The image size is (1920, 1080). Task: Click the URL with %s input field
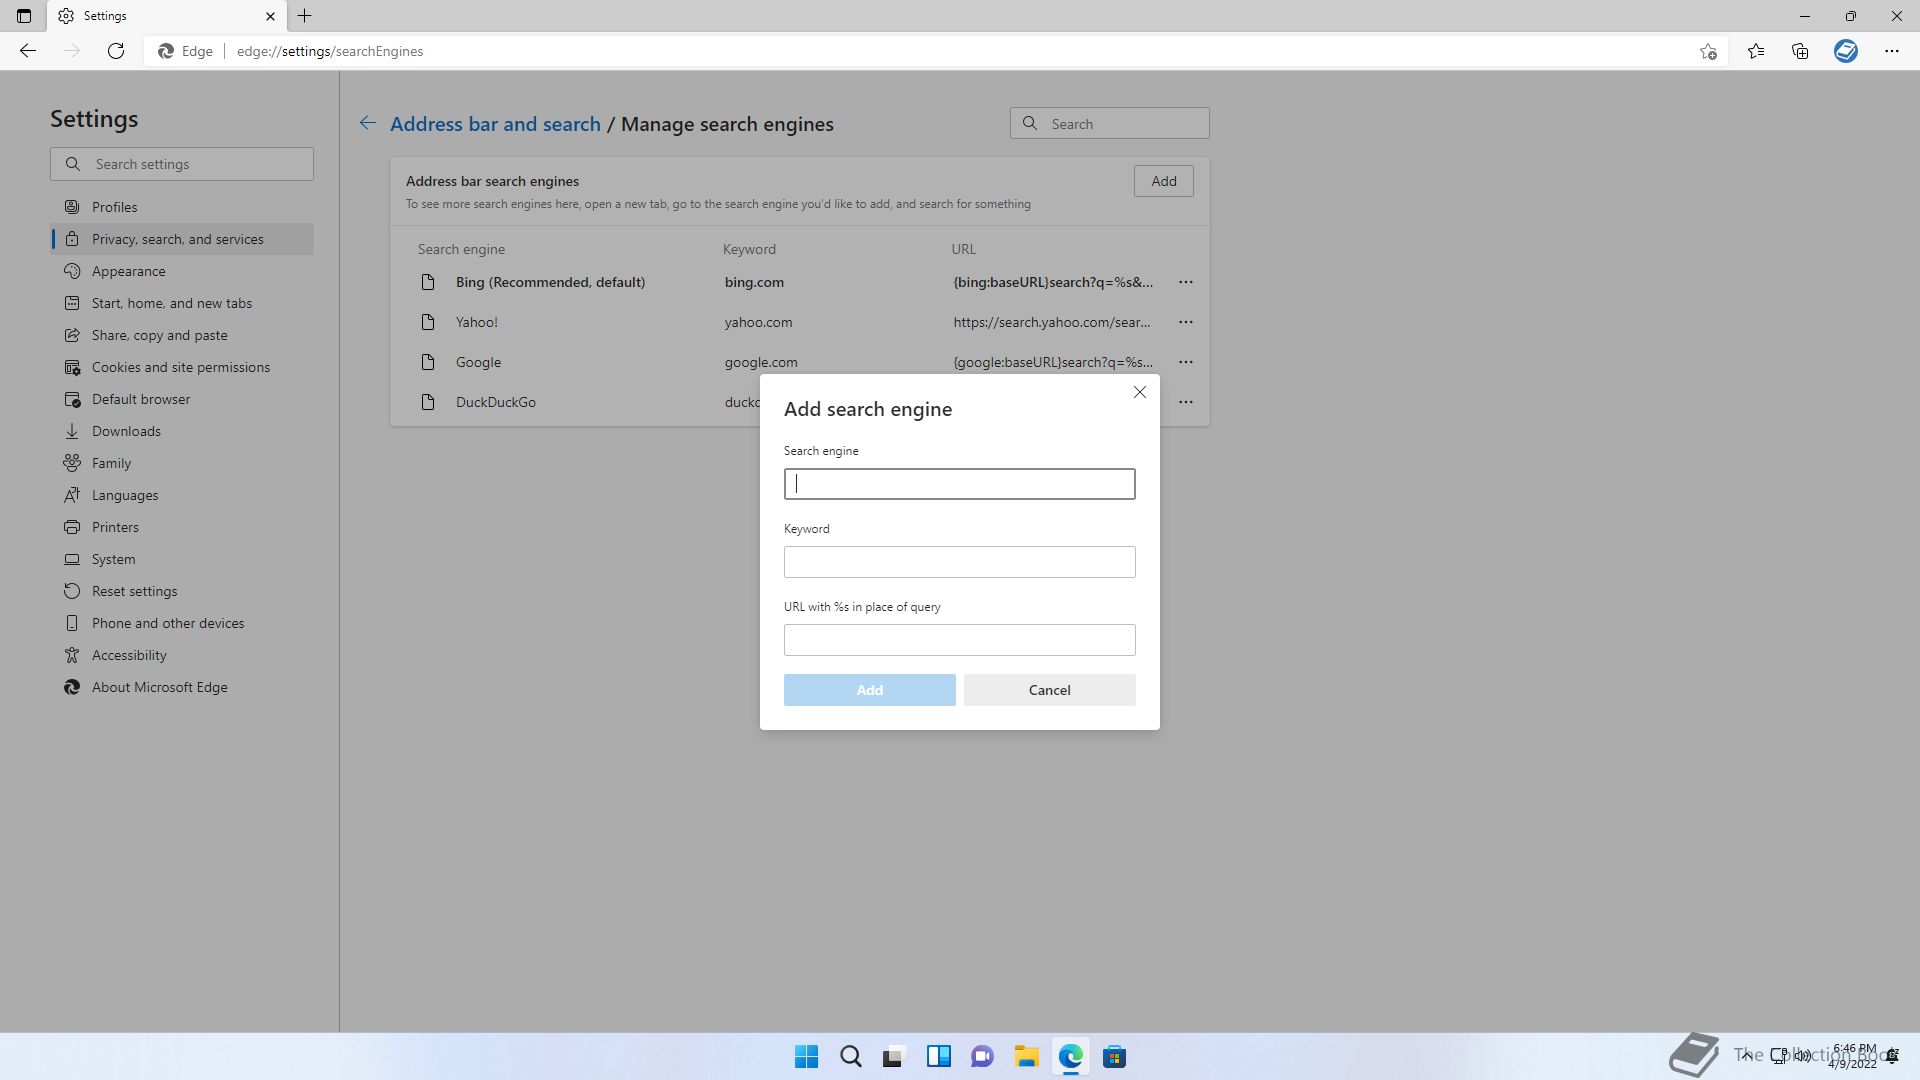point(959,640)
